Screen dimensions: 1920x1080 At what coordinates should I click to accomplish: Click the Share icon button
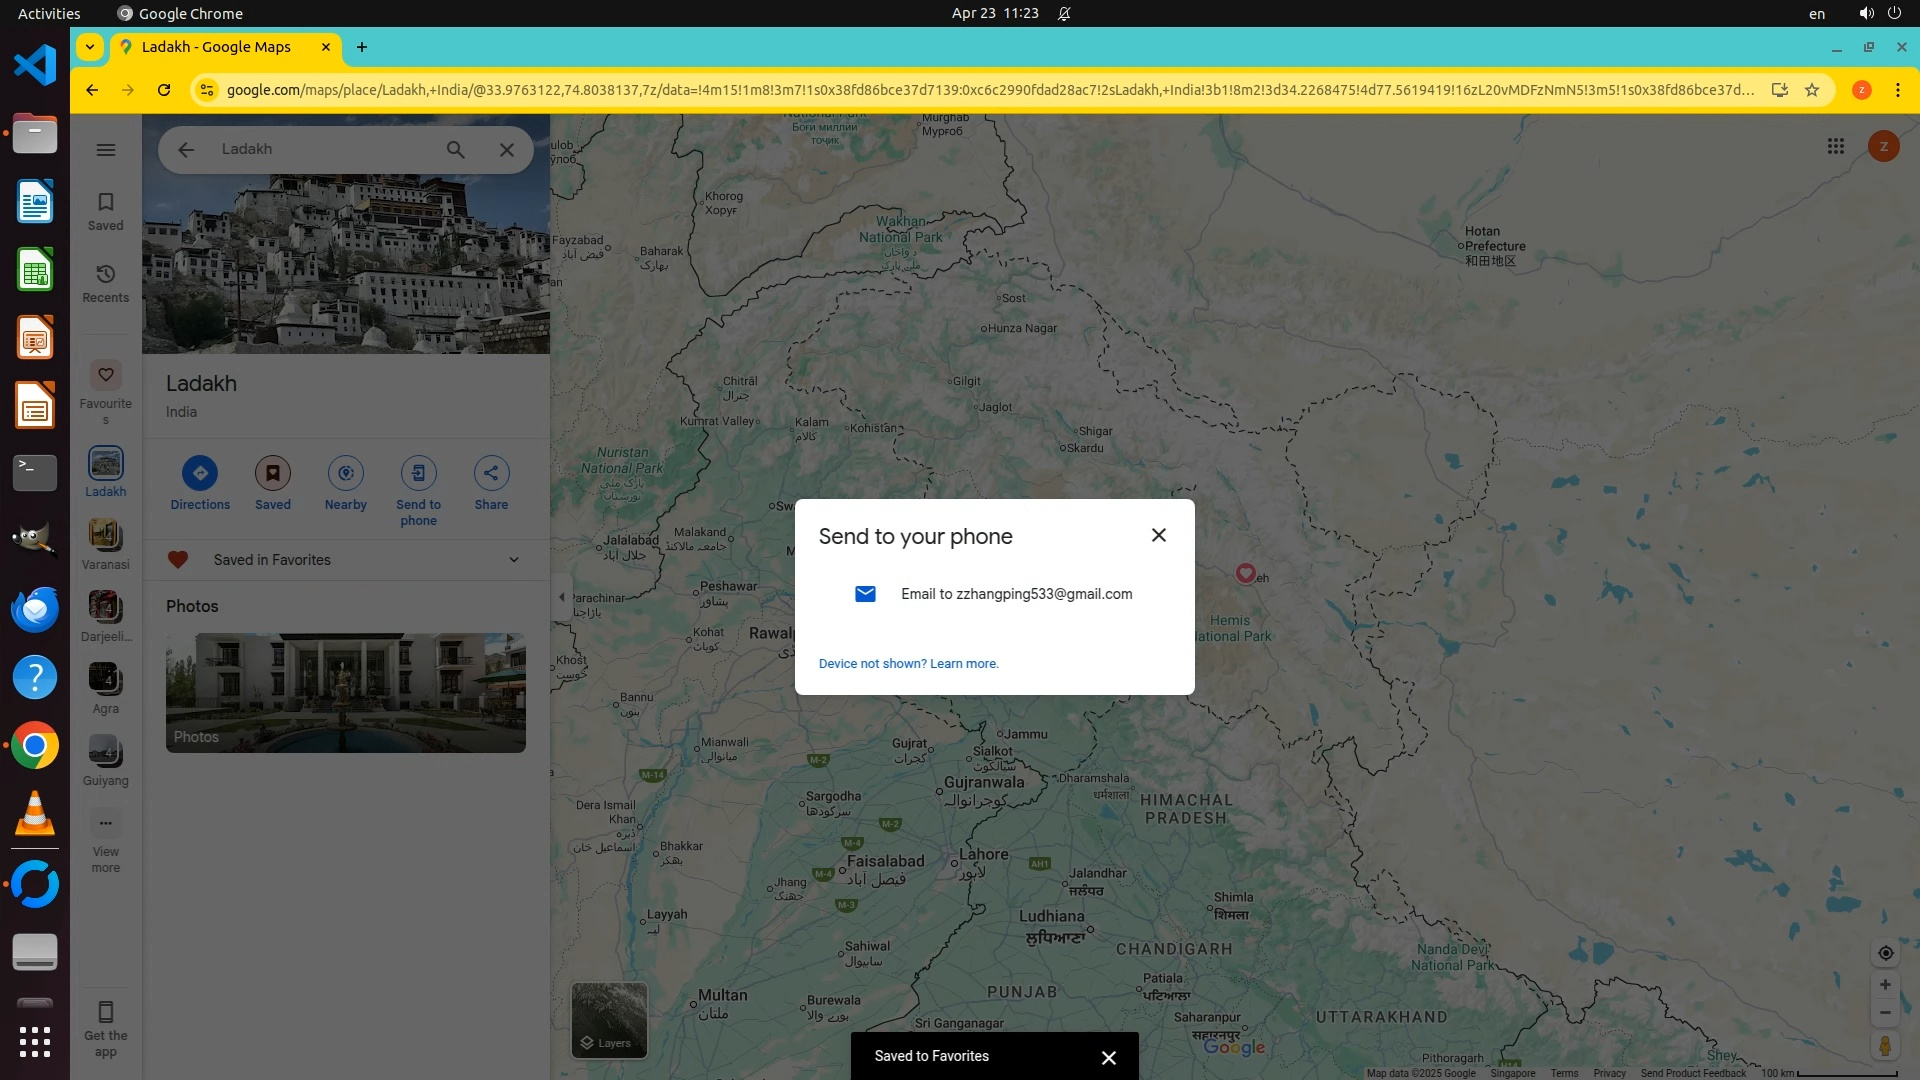point(491,473)
